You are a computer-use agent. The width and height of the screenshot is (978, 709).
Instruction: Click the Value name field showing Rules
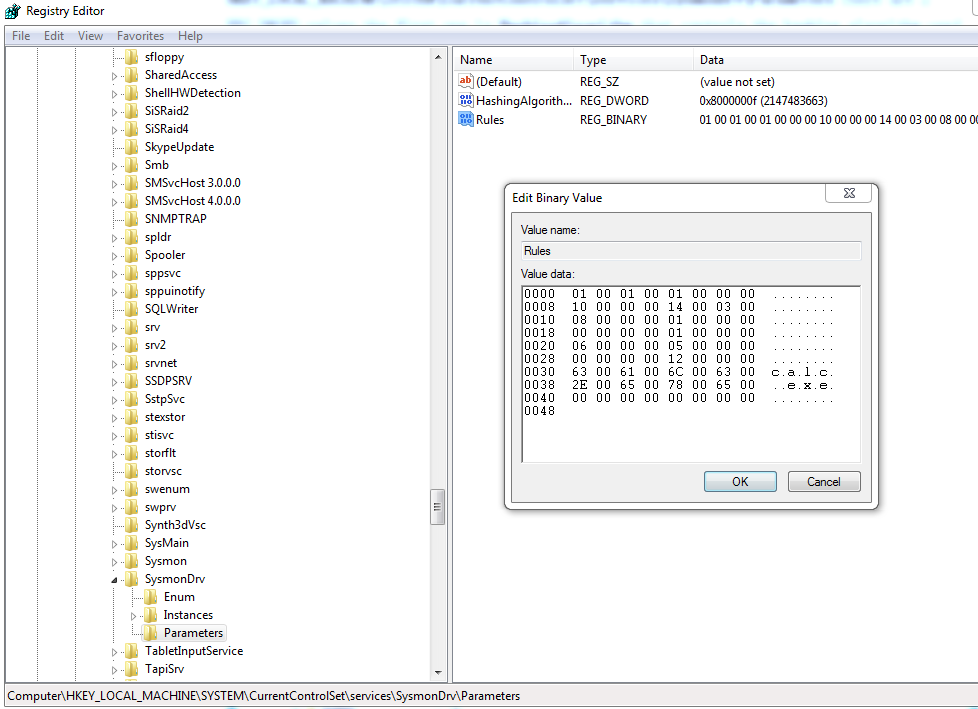pos(690,251)
